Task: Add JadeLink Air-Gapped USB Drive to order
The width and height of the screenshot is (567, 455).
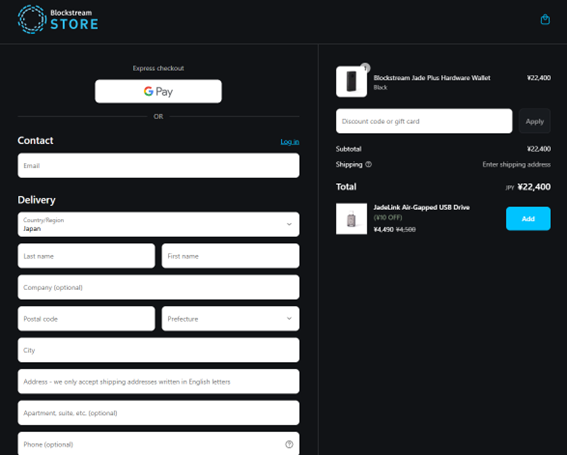Action: pos(528,218)
